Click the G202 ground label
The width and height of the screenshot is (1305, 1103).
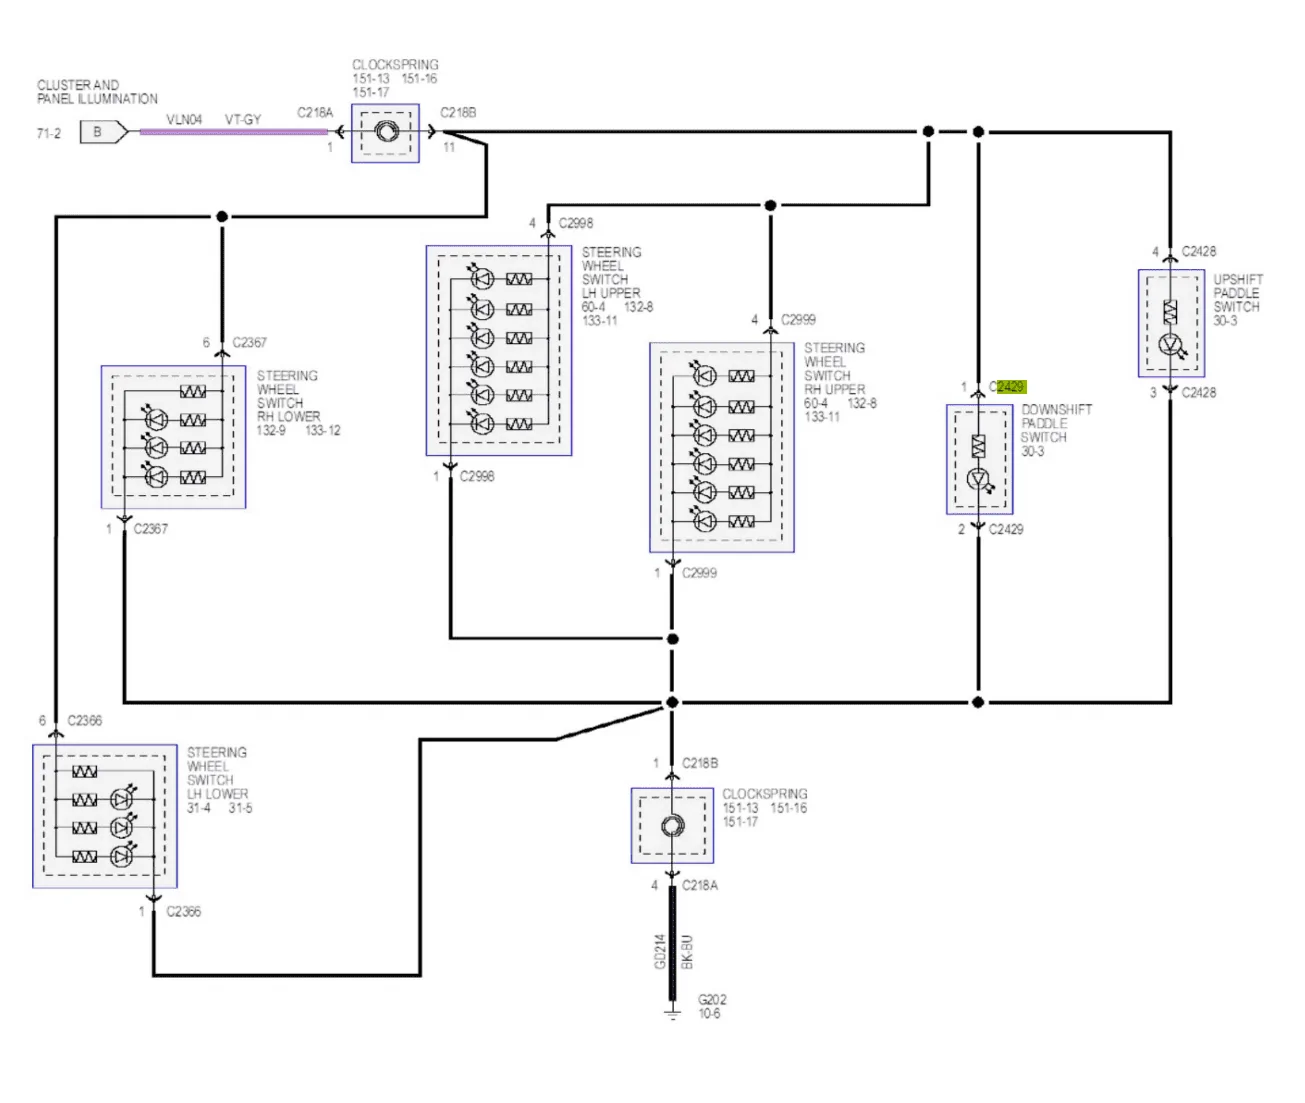[712, 999]
